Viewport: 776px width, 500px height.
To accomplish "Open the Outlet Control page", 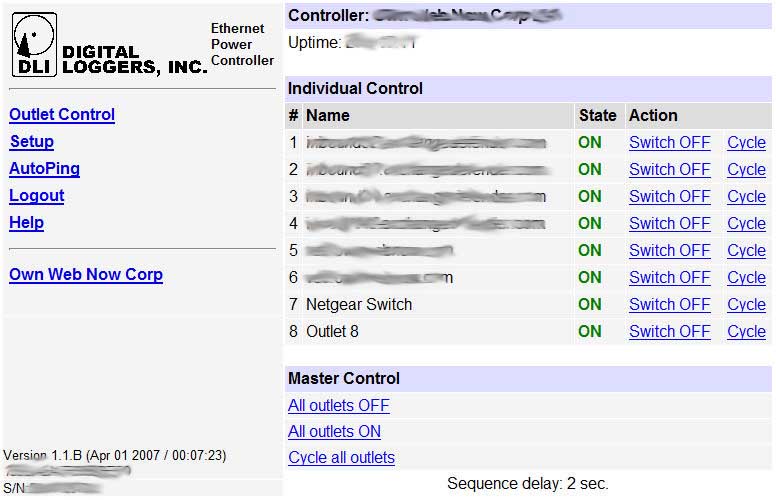I will pos(62,115).
